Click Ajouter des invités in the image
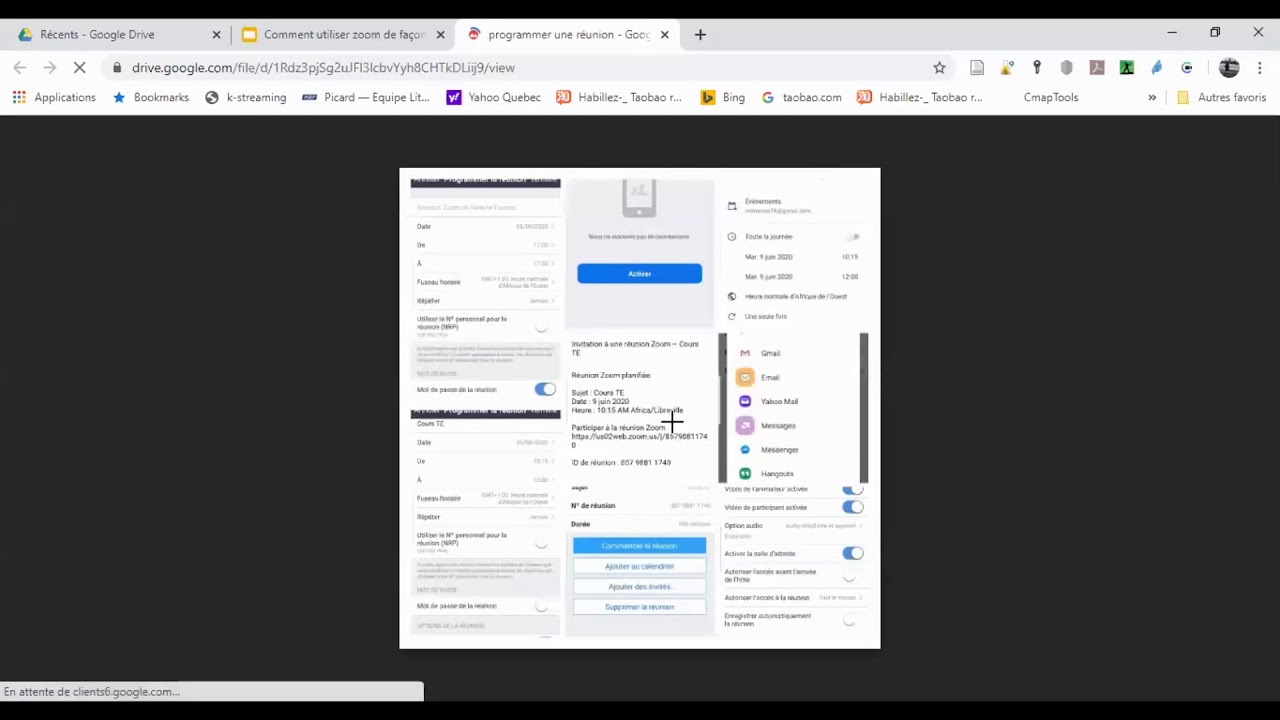1280x720 pixels. (639, 587)
